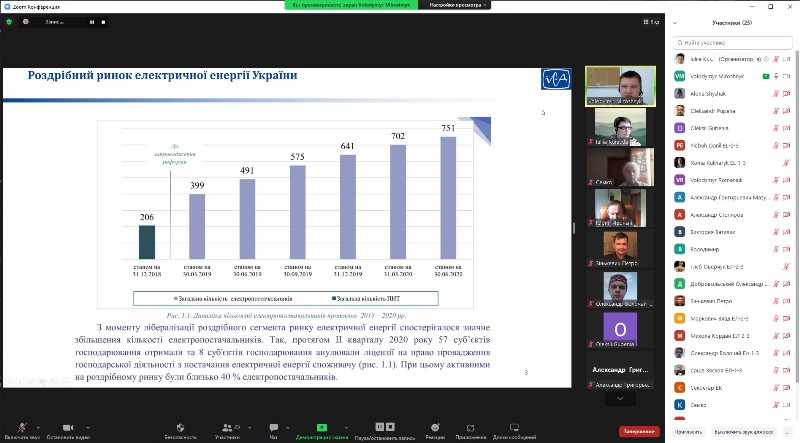The image size is (800, 443).
Task: Pause recording from bottom toolbar
Action: [x=380, y=427]
